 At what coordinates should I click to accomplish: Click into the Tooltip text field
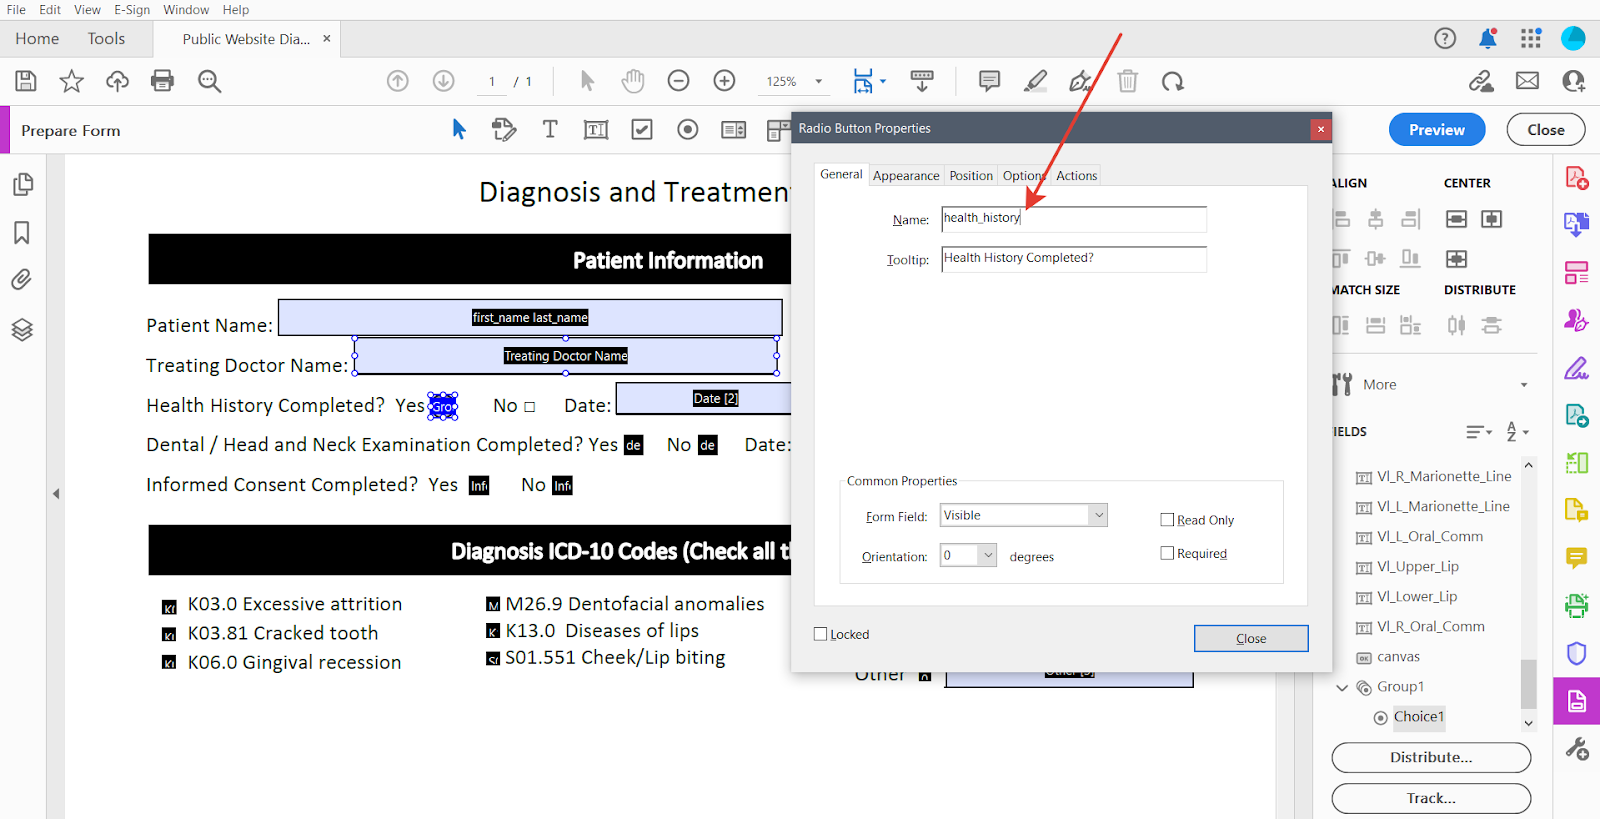click(1073, 259)
